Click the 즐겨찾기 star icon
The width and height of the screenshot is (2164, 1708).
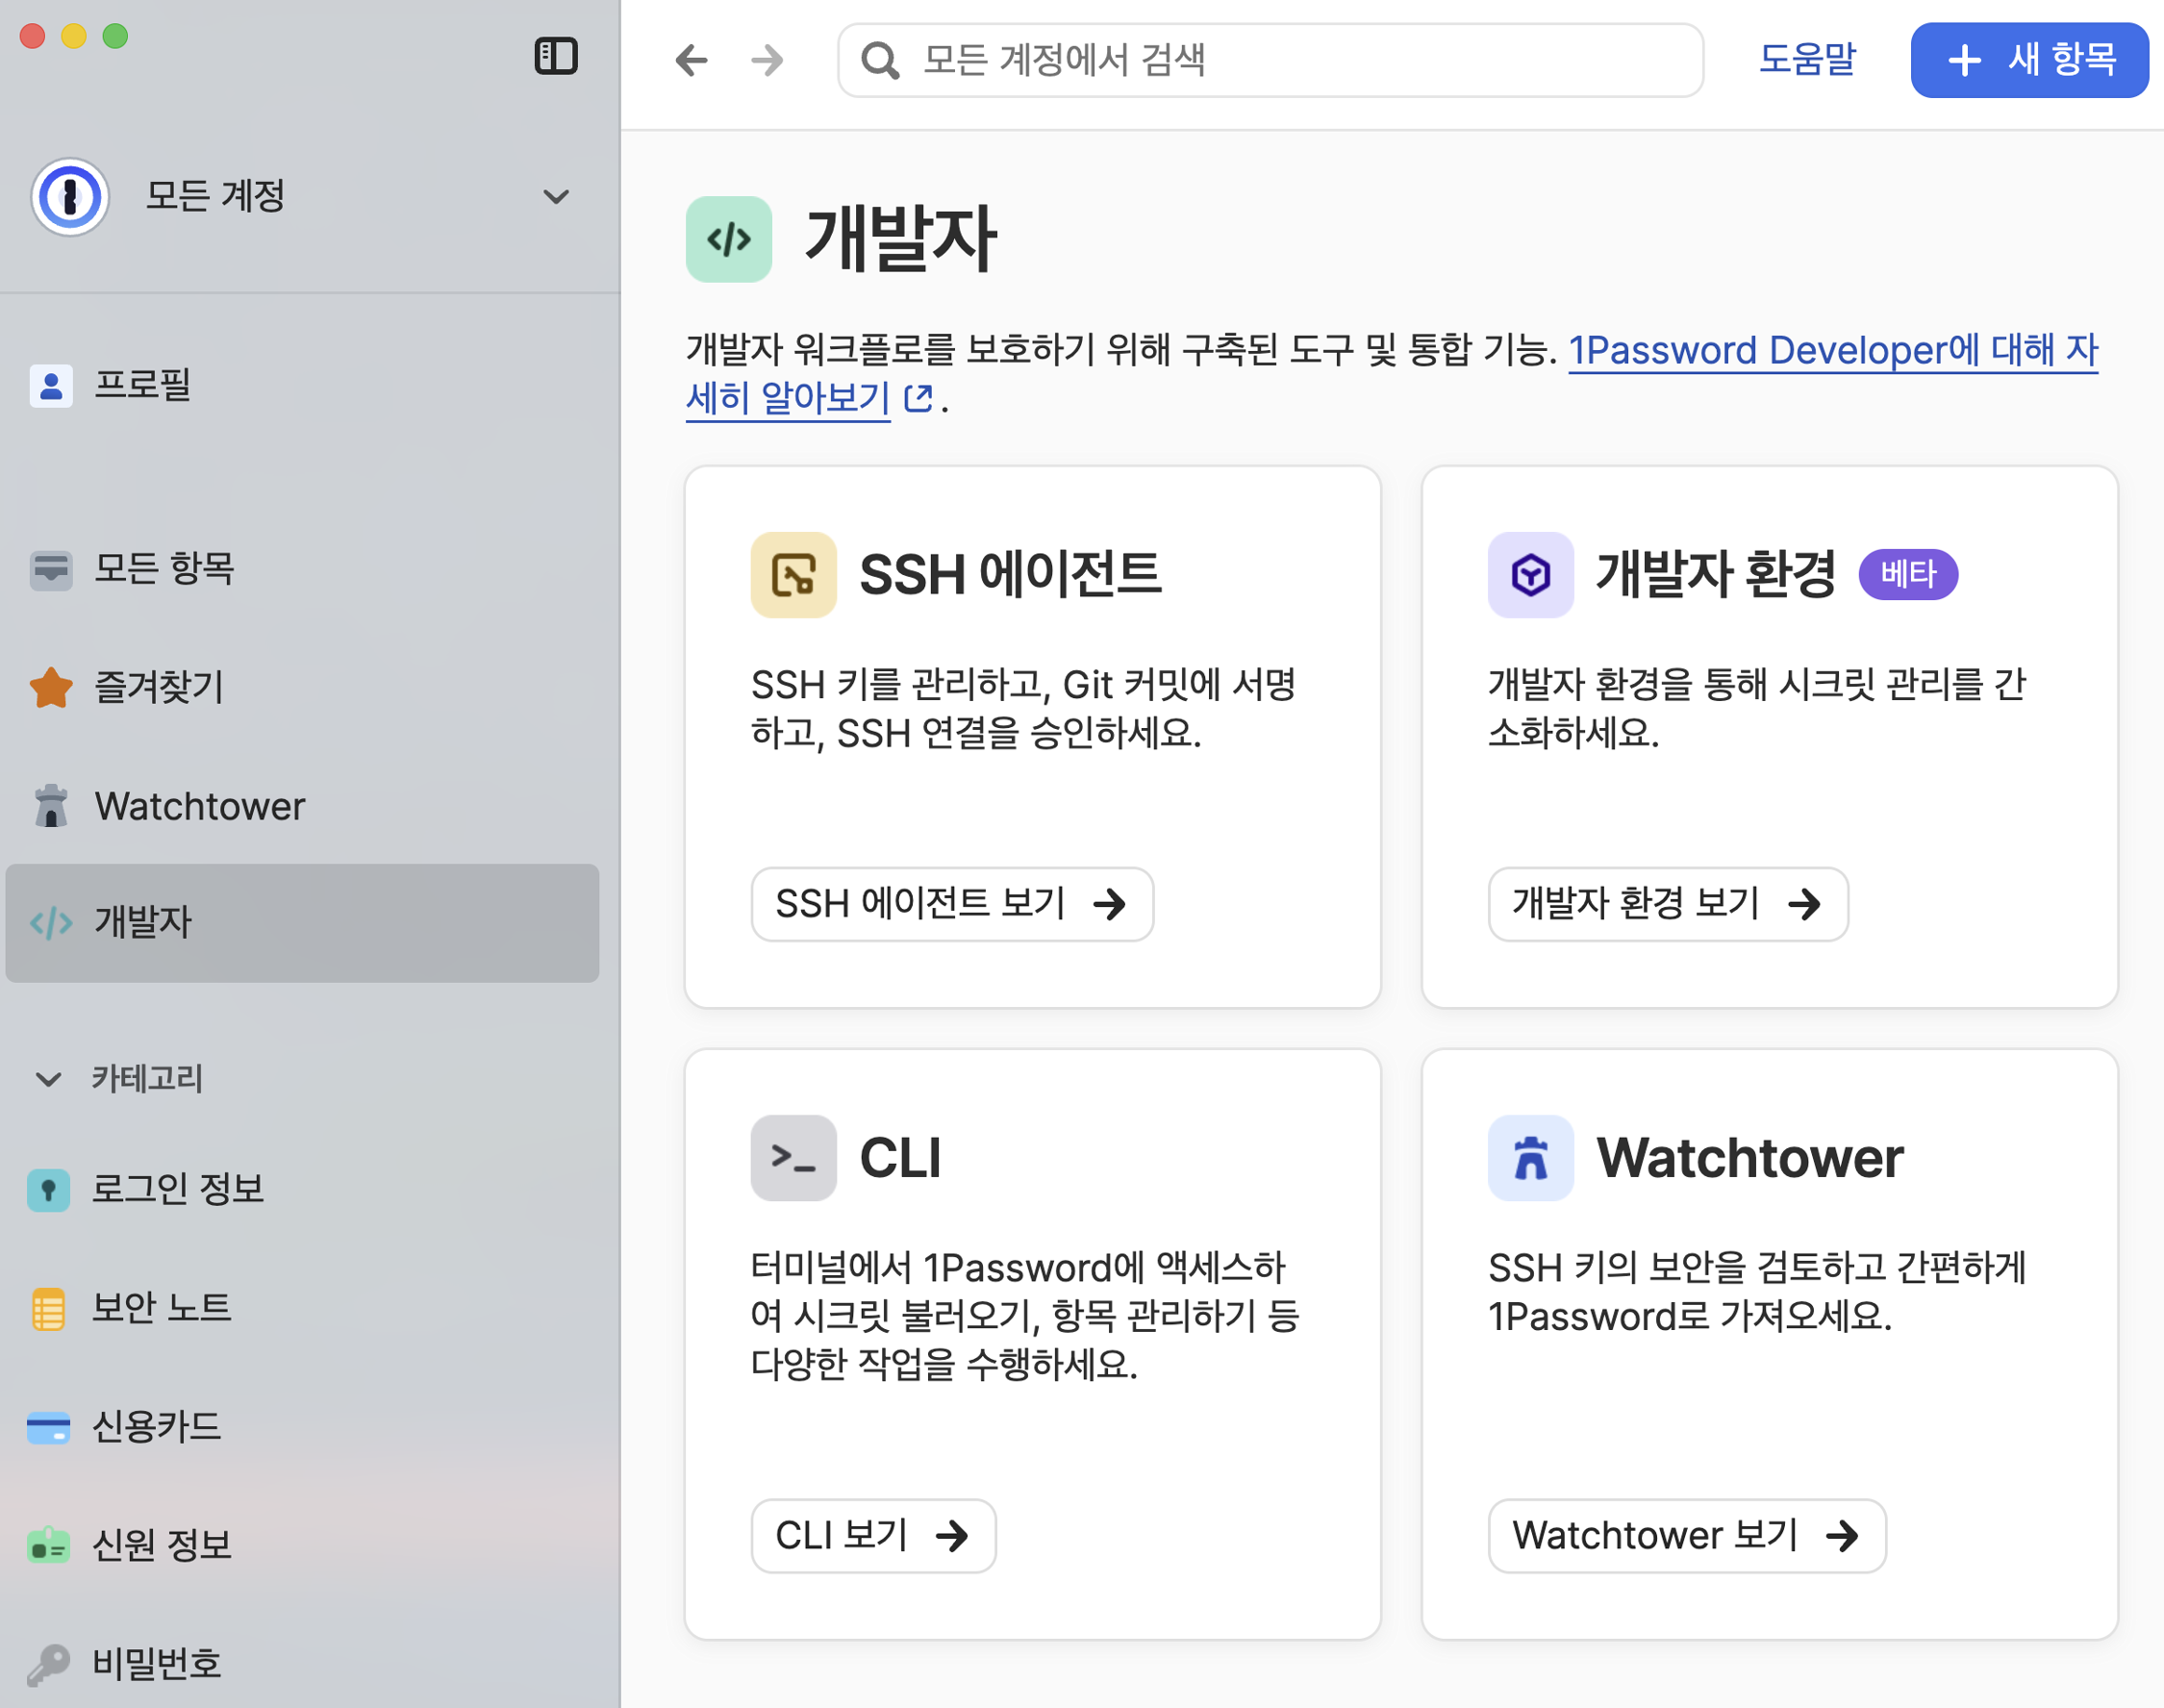(51, 688)
